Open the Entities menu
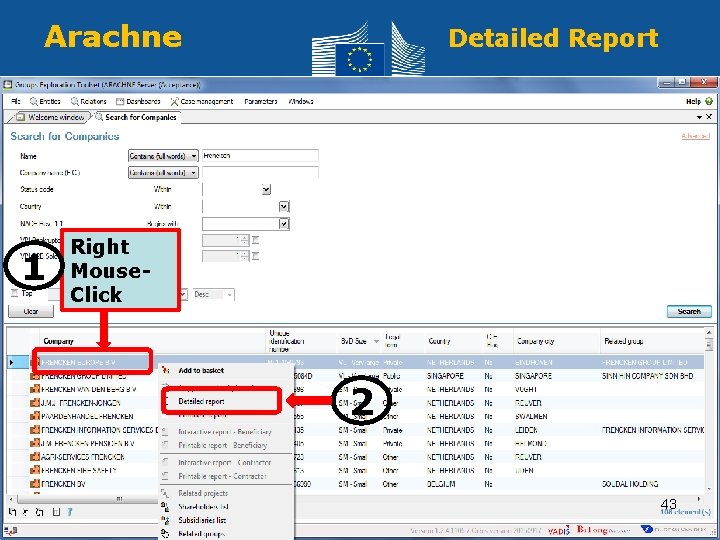The image size is (720, 540). 45,101
